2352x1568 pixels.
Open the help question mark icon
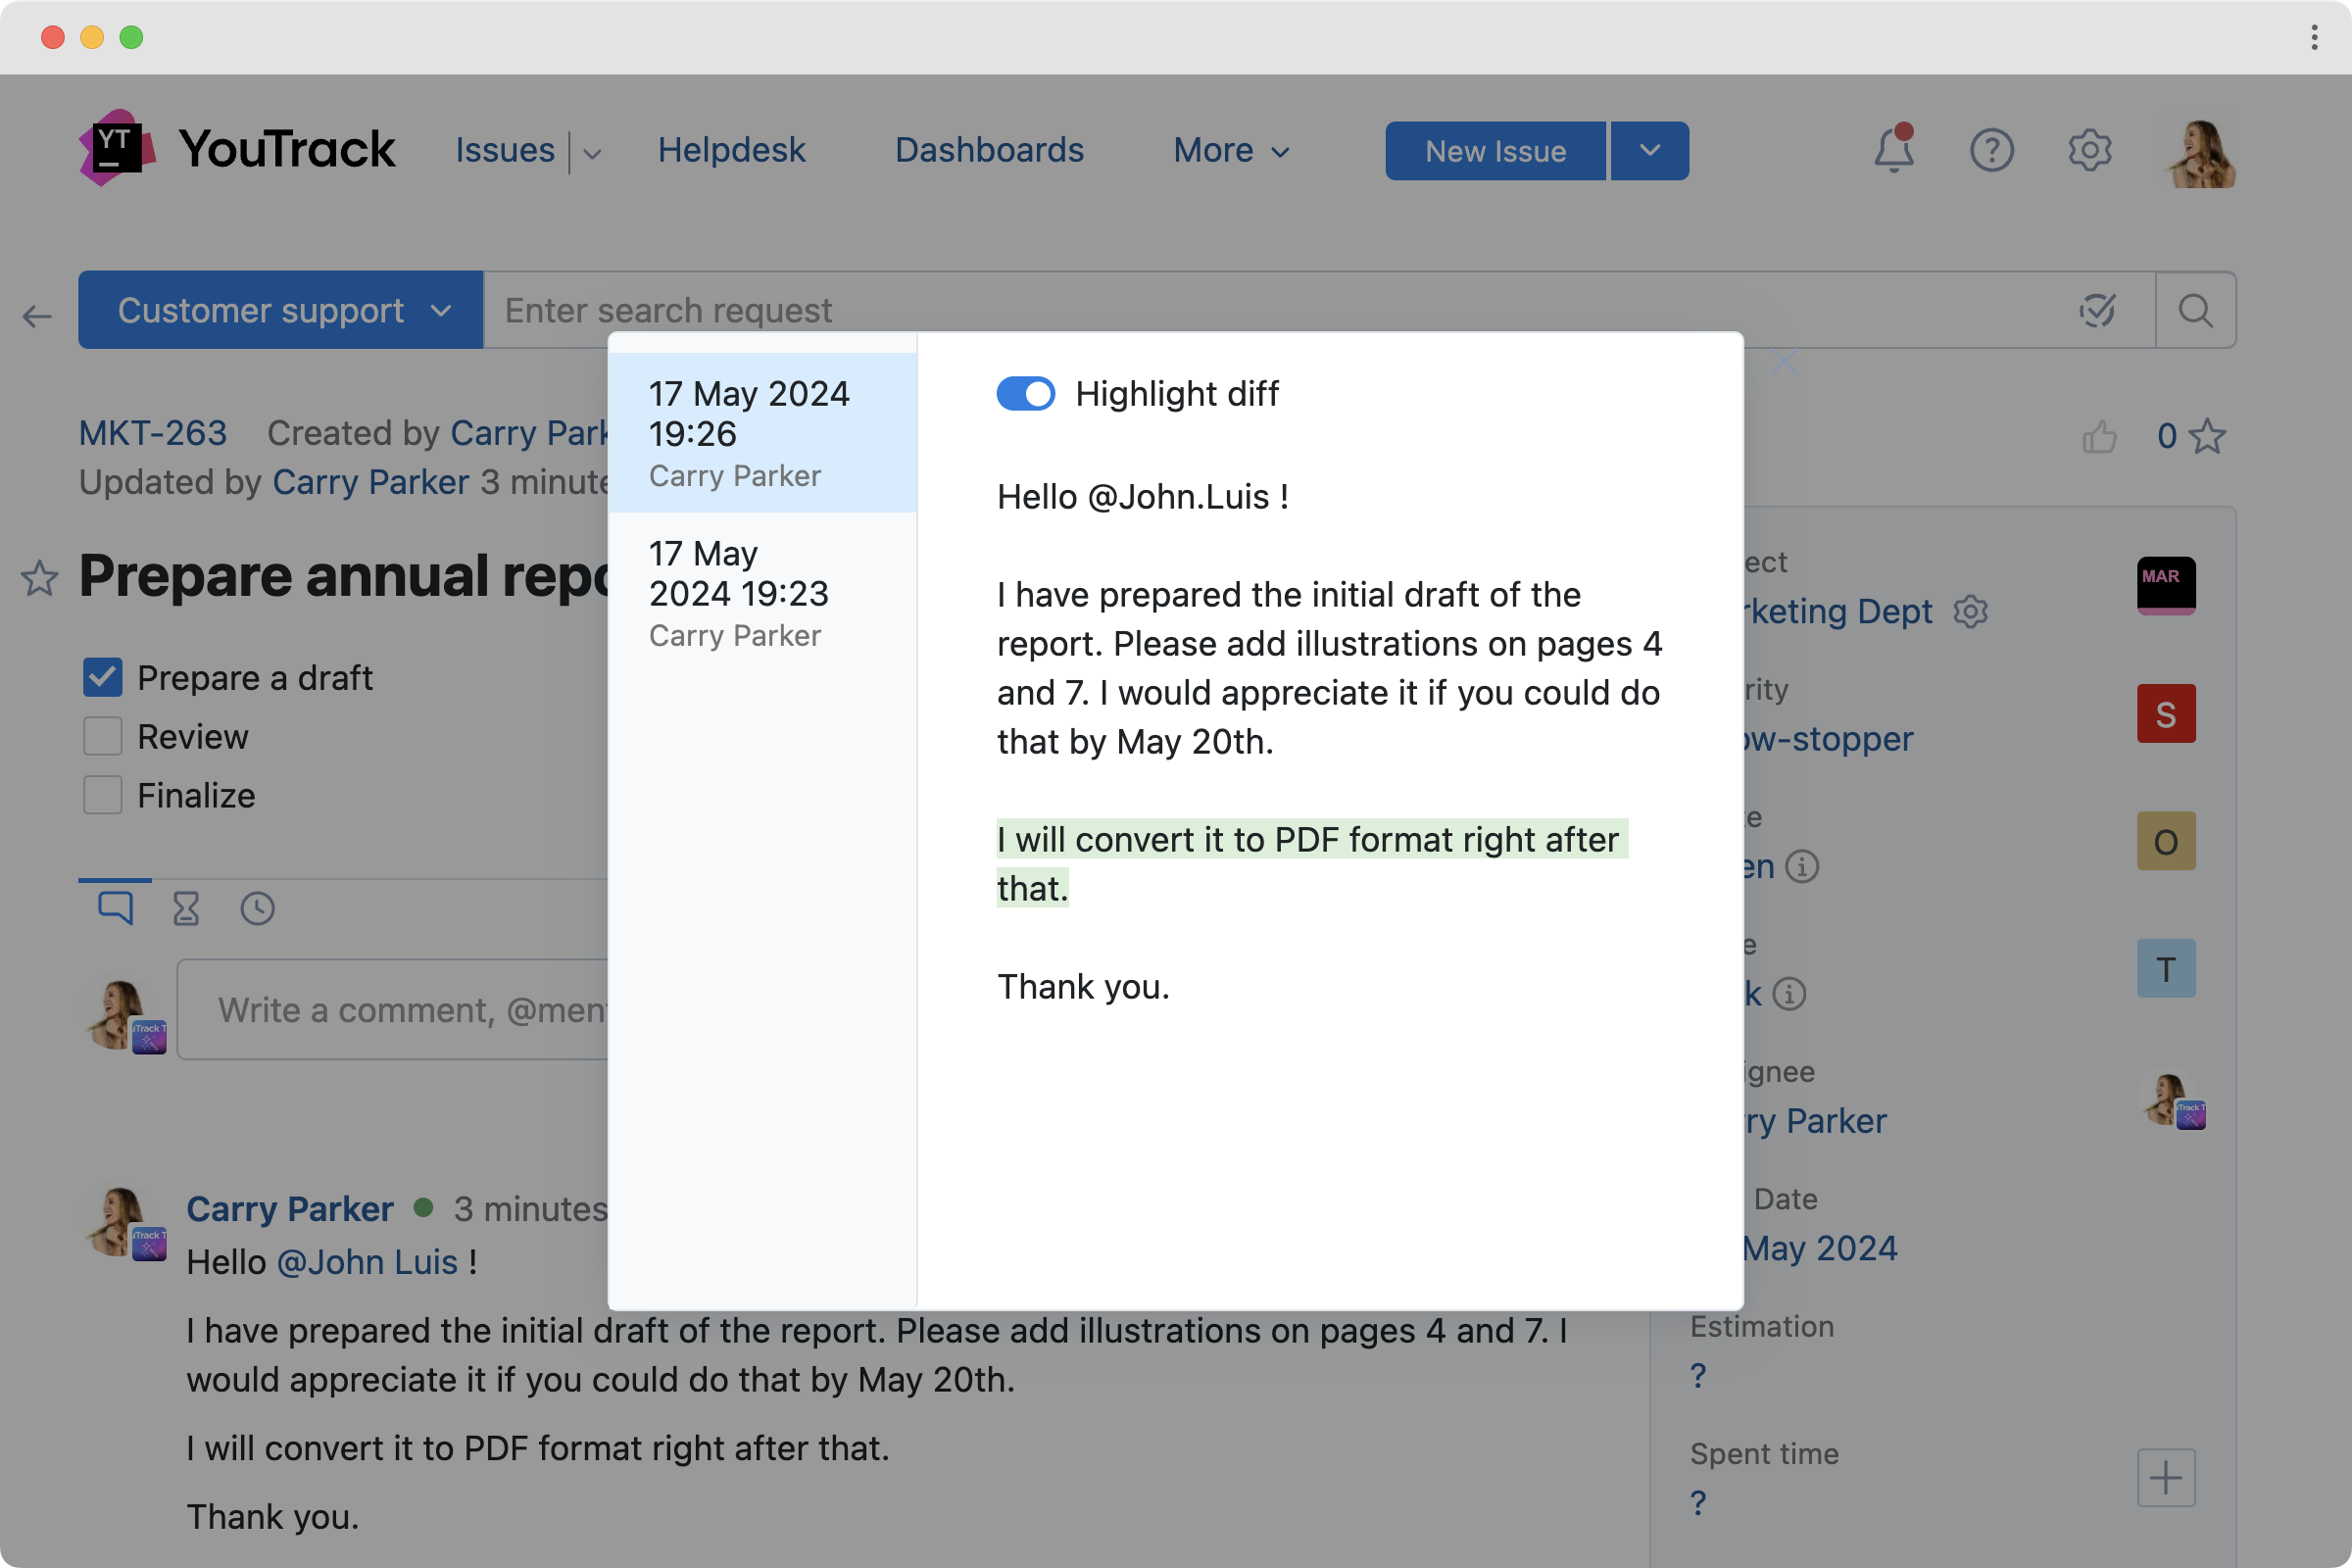point(1991,151)
